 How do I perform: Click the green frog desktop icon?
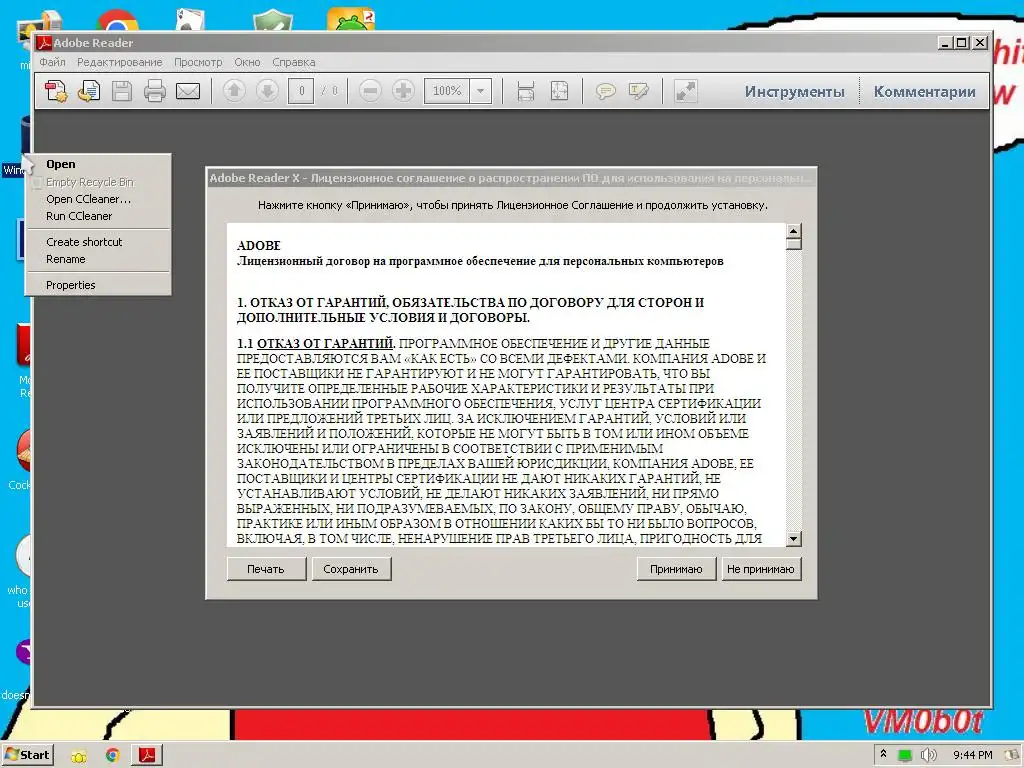pyautogui.click(x=351, y=20)
